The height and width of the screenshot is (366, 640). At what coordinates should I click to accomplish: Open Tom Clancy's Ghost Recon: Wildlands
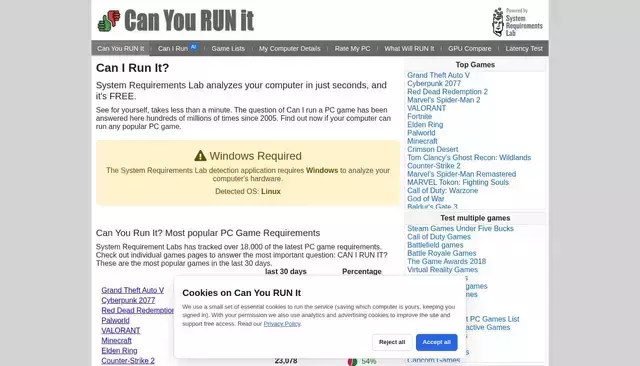point(469,157)
